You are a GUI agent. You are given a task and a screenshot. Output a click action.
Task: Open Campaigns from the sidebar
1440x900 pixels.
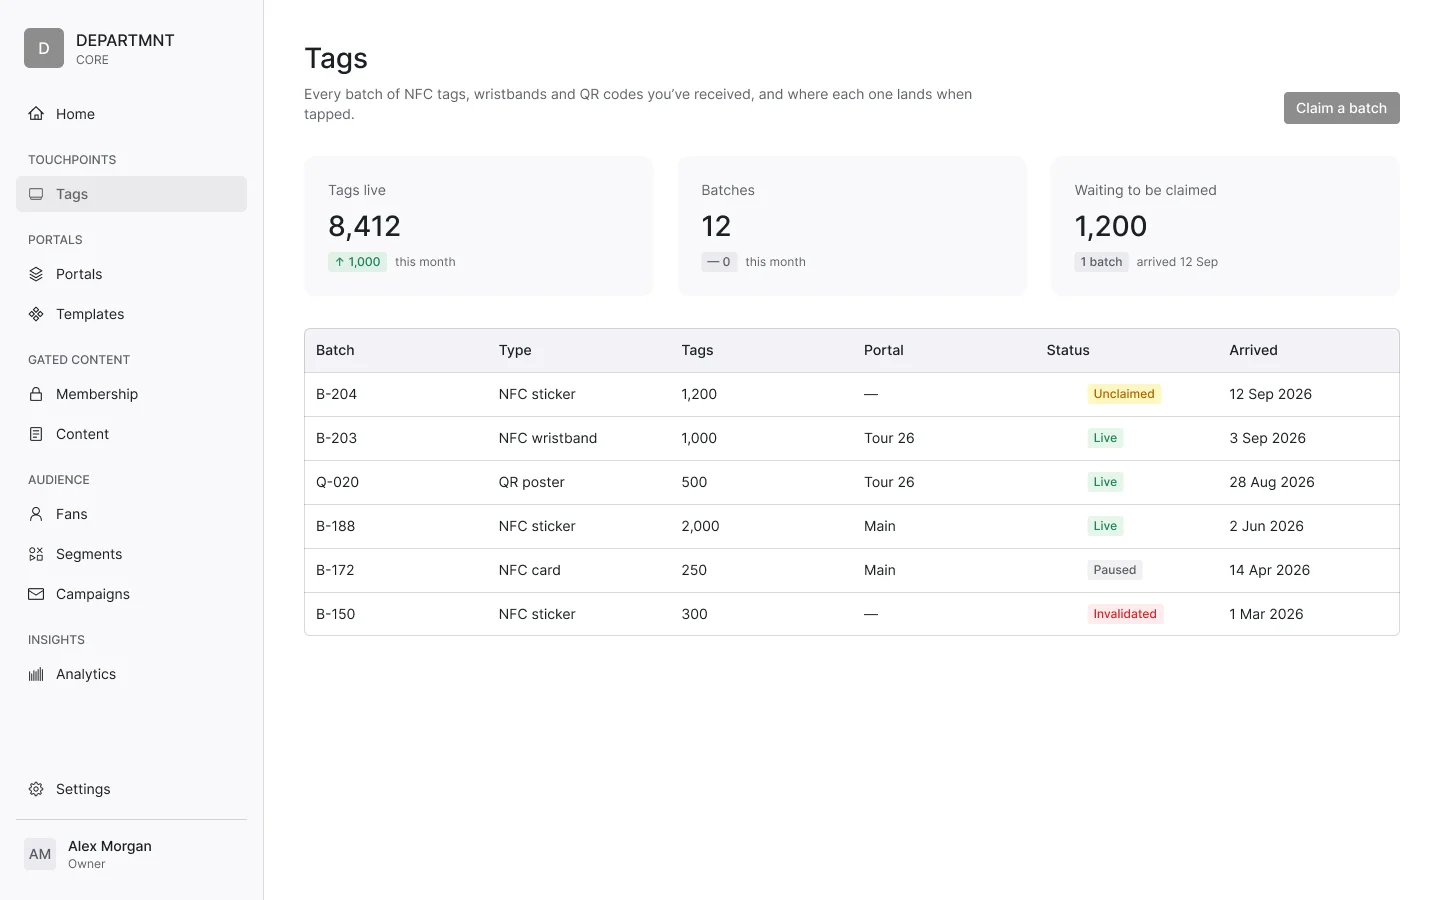[x=131, y=594]
